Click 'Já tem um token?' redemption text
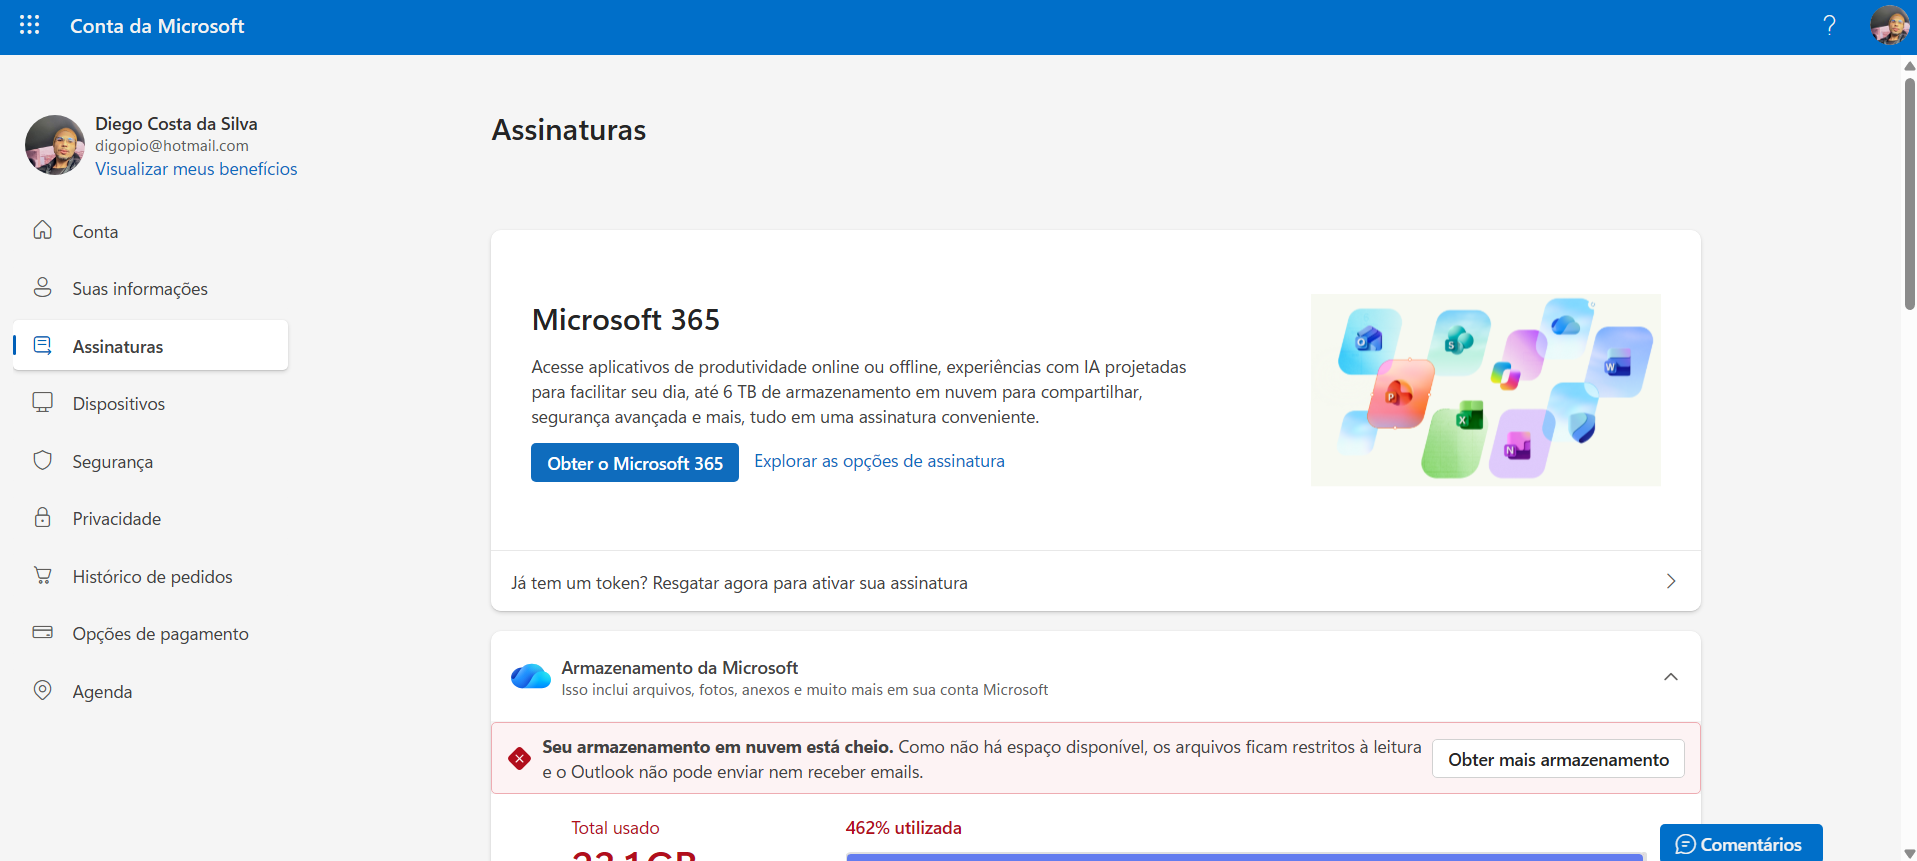Screen dimensions: 1917x861 (x=739, y=583)
